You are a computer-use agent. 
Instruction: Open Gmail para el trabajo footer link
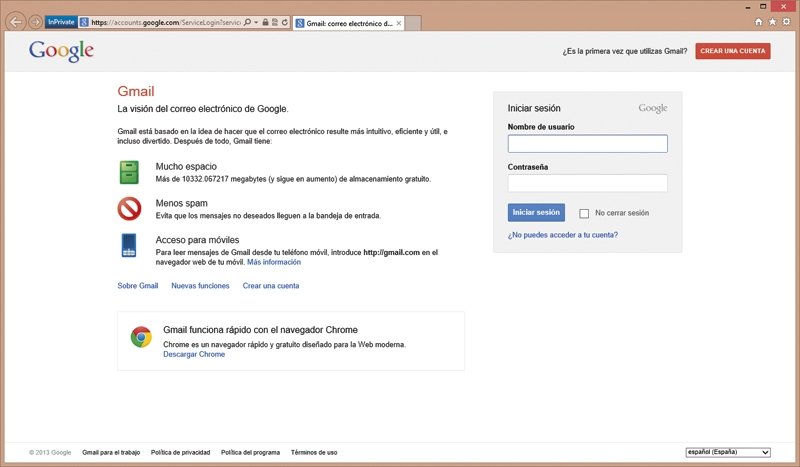[111, 452]
